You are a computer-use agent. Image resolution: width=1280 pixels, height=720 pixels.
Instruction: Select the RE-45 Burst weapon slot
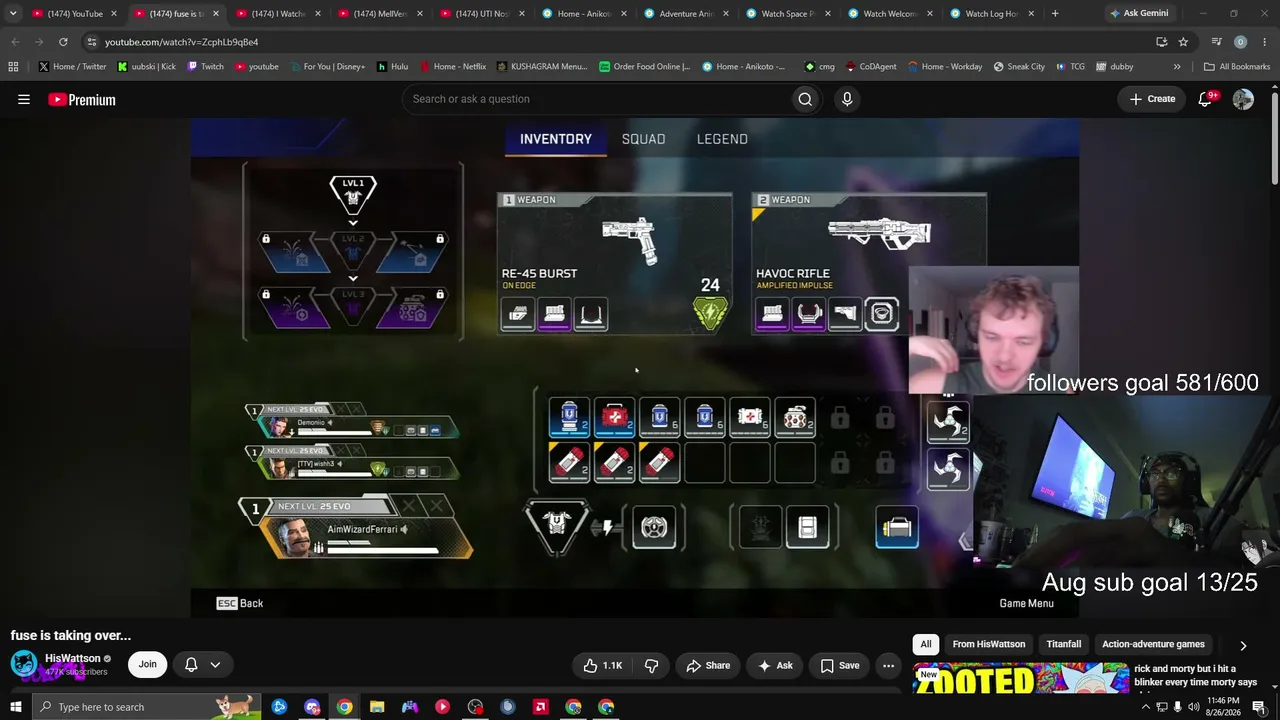click(614, 264)
